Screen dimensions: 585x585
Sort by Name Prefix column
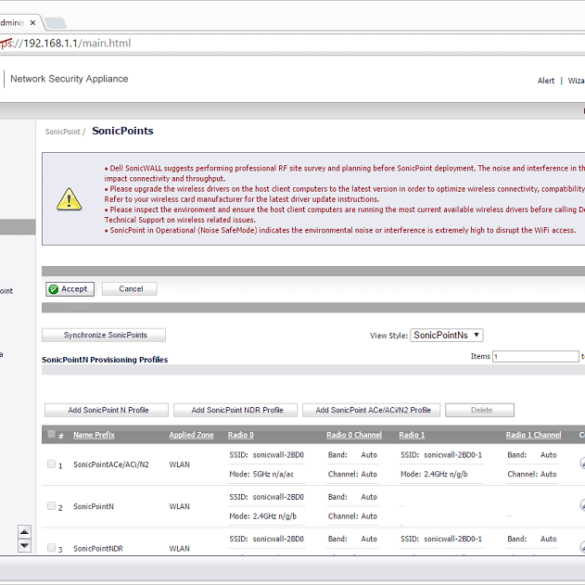coord(94,435)
